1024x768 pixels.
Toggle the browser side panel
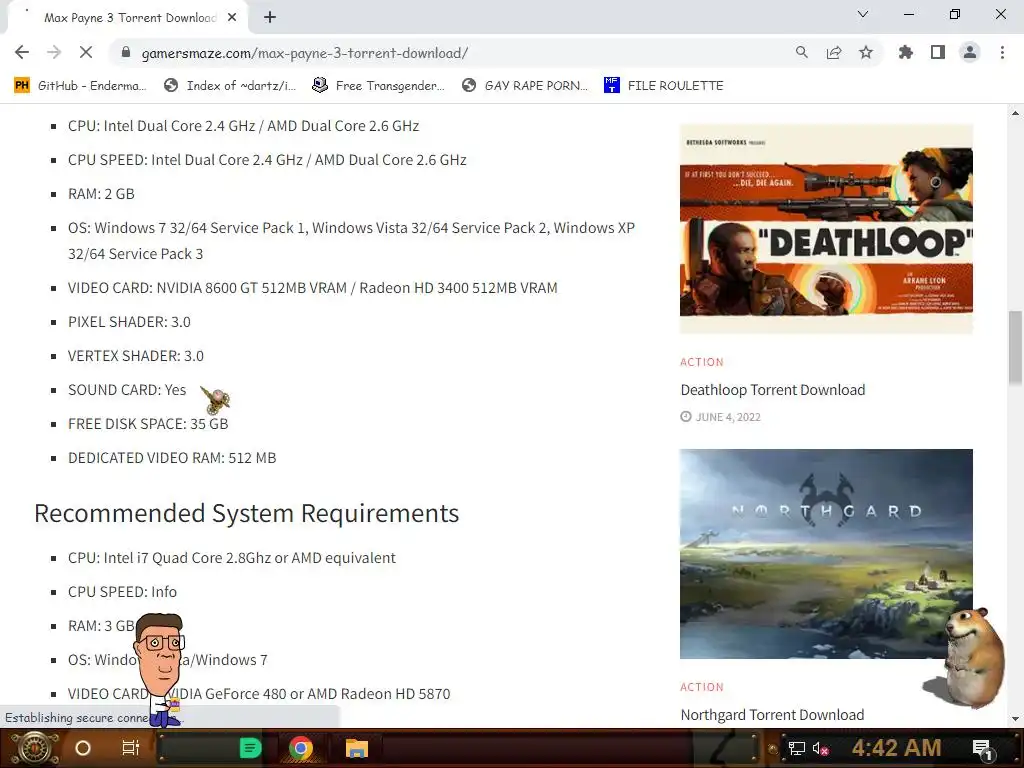point(938,53)
